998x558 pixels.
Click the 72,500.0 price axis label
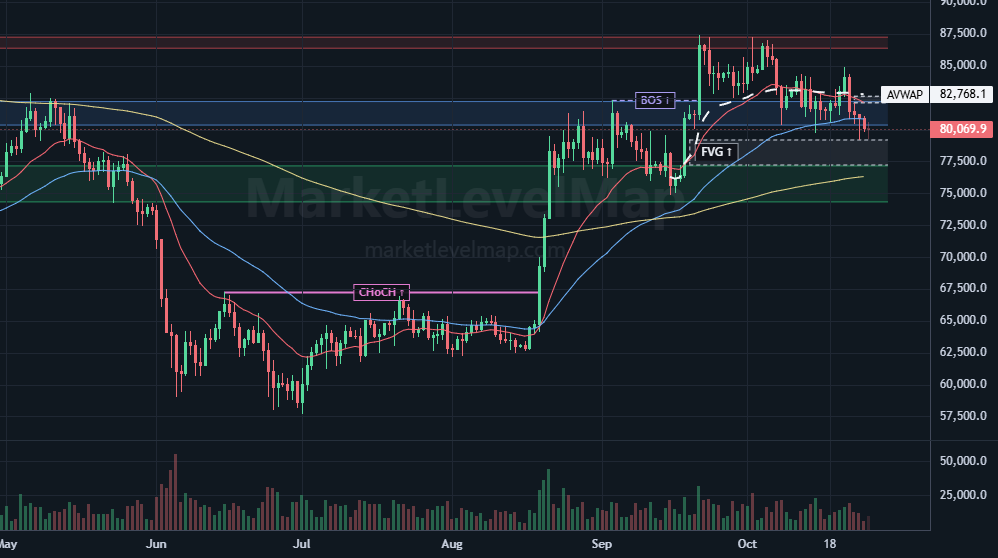(x=962, y=225)
